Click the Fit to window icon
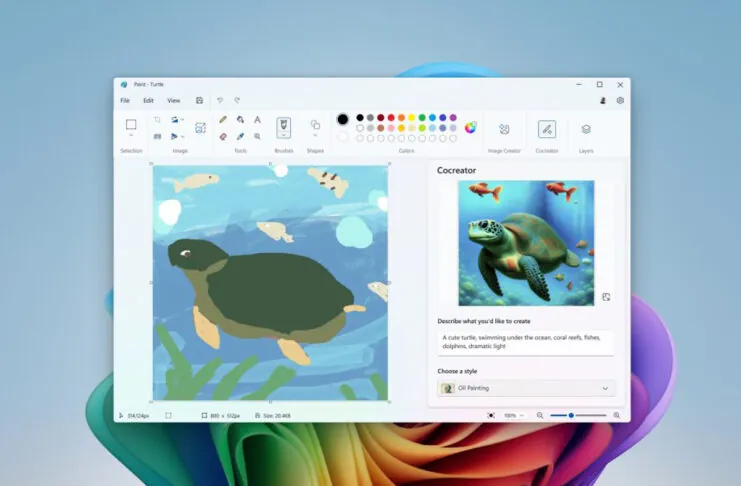The image size is (741, 486). 491,416
